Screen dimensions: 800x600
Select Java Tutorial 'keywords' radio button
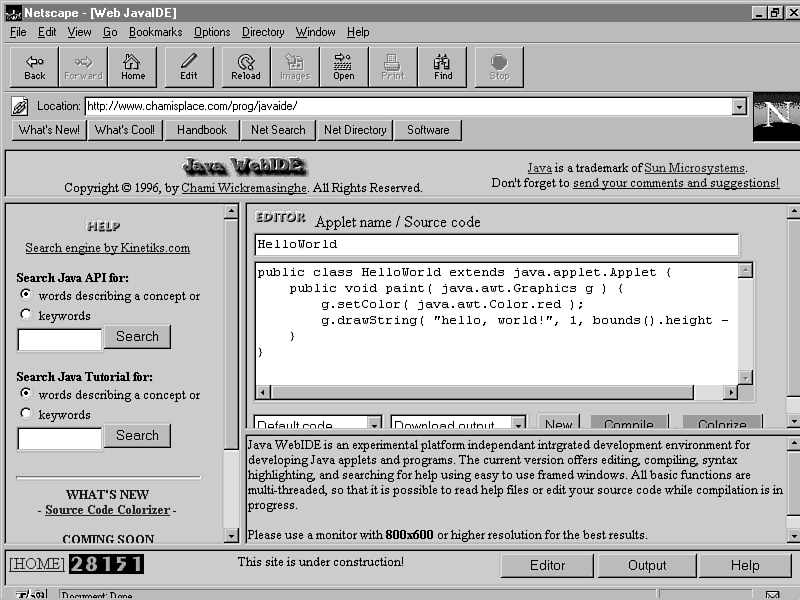pyautogui.click(x=26, y=414)
